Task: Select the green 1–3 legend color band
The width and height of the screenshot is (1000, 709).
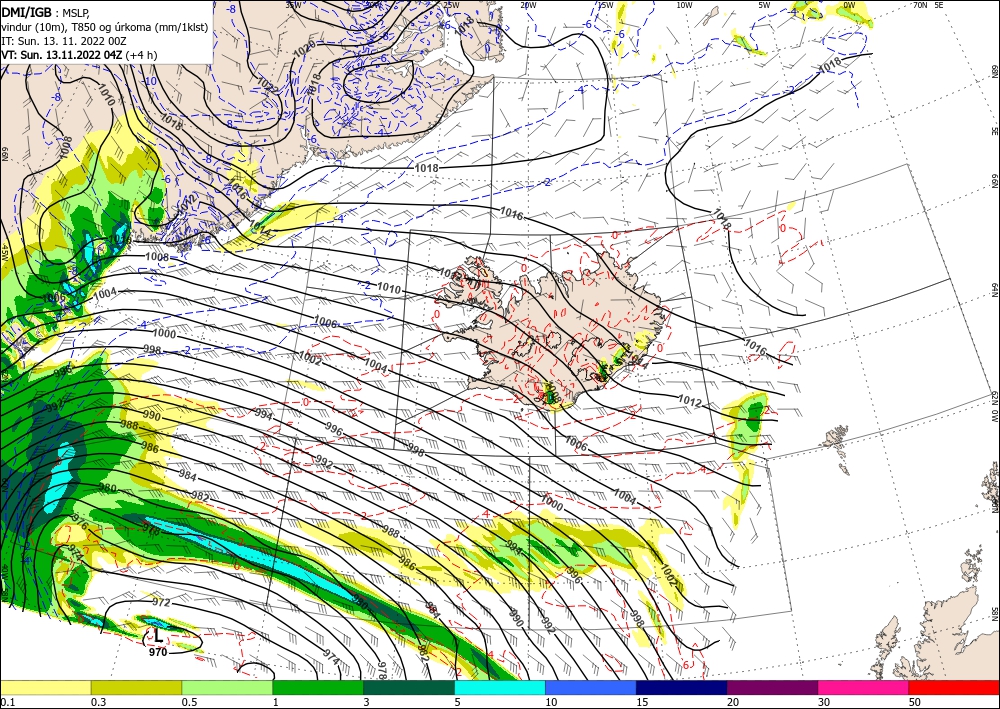Action: pos(318,687)
